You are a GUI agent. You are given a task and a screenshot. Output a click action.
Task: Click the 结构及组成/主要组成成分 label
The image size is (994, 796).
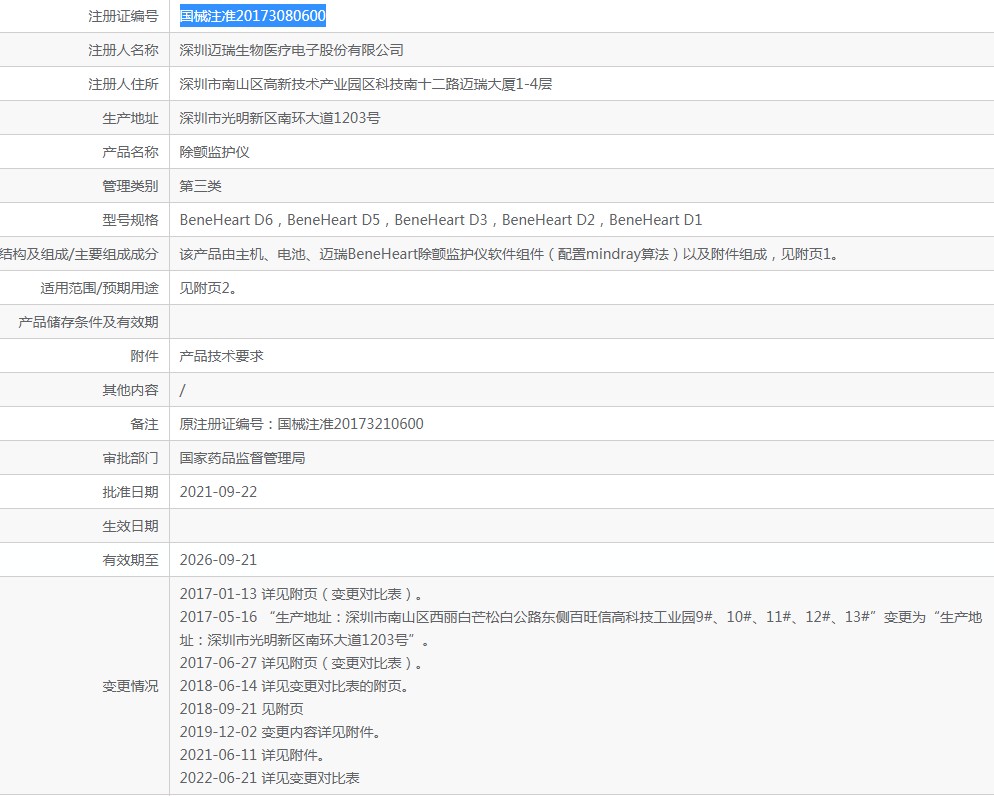pyautogui.click(x=79, y=254)
